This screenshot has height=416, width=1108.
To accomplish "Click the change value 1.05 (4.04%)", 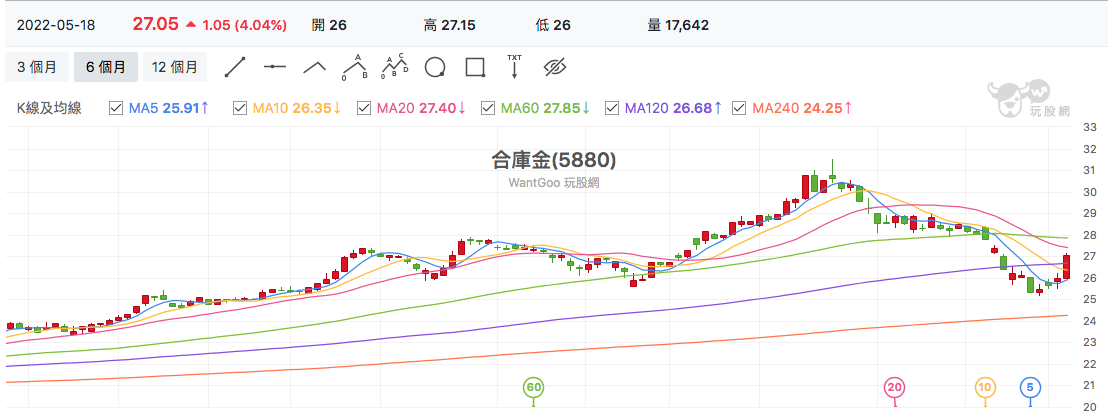I will pos(244,25).
